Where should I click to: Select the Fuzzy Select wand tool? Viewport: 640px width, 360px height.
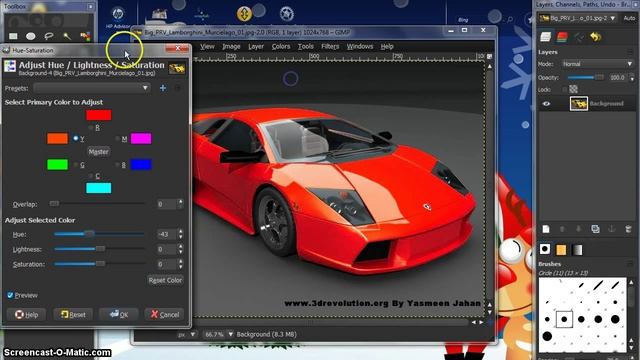pyautogui.click(x=67, y=36)
